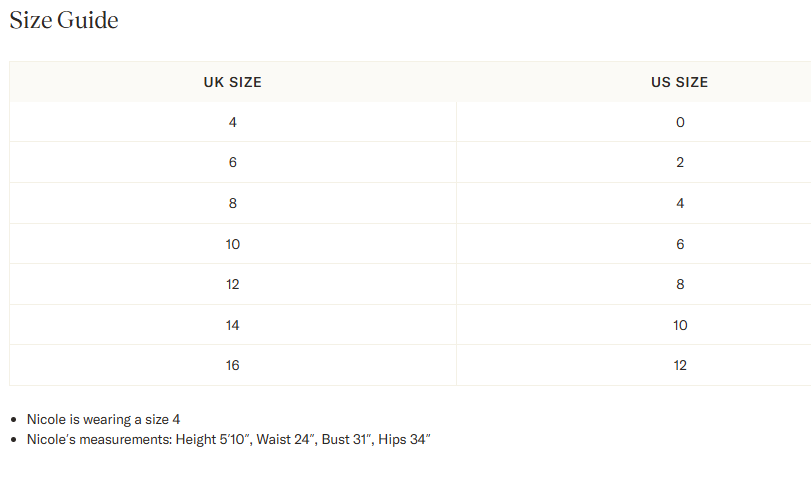Select the US SIZE column header
Image resolution: width=811 pixels, height=477 pixels.
click(680, 82)
